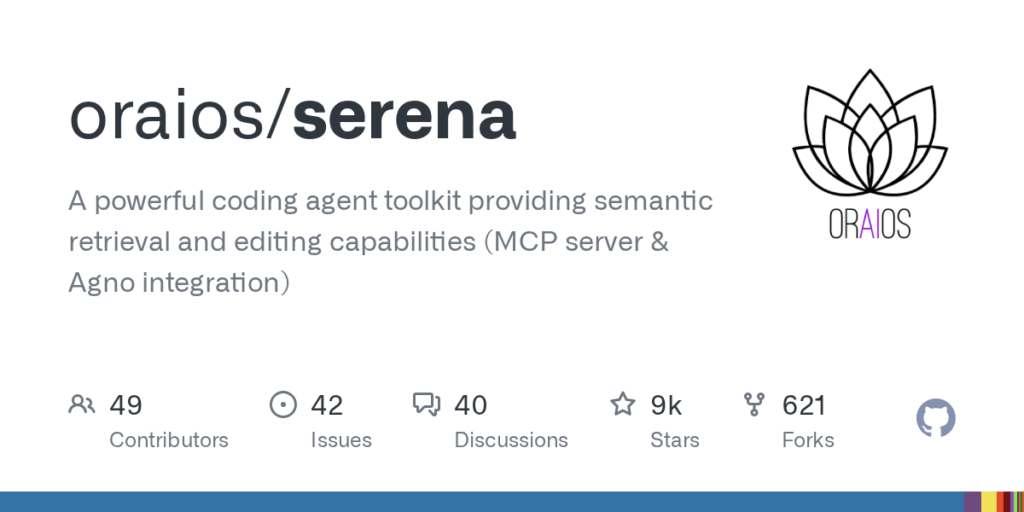Click the Forks branch icon
The image size is (1024, 512).
tap(754, 404)
